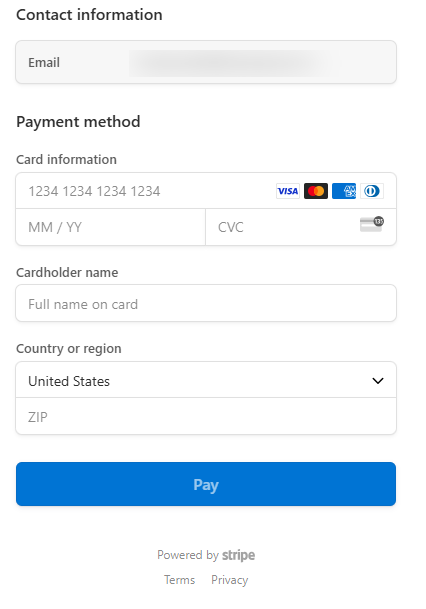Click the Stripe logo in footer
This screenshot has width=426, height=609.
pyautogui.click(x=238, y=555)
